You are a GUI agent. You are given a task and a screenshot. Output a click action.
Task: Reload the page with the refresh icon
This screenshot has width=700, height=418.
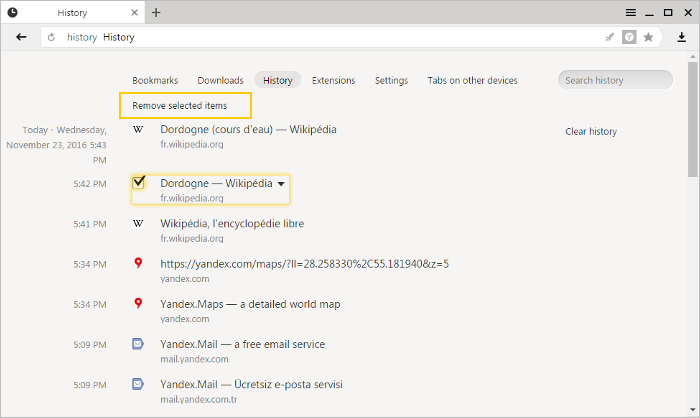coord(51,37)
